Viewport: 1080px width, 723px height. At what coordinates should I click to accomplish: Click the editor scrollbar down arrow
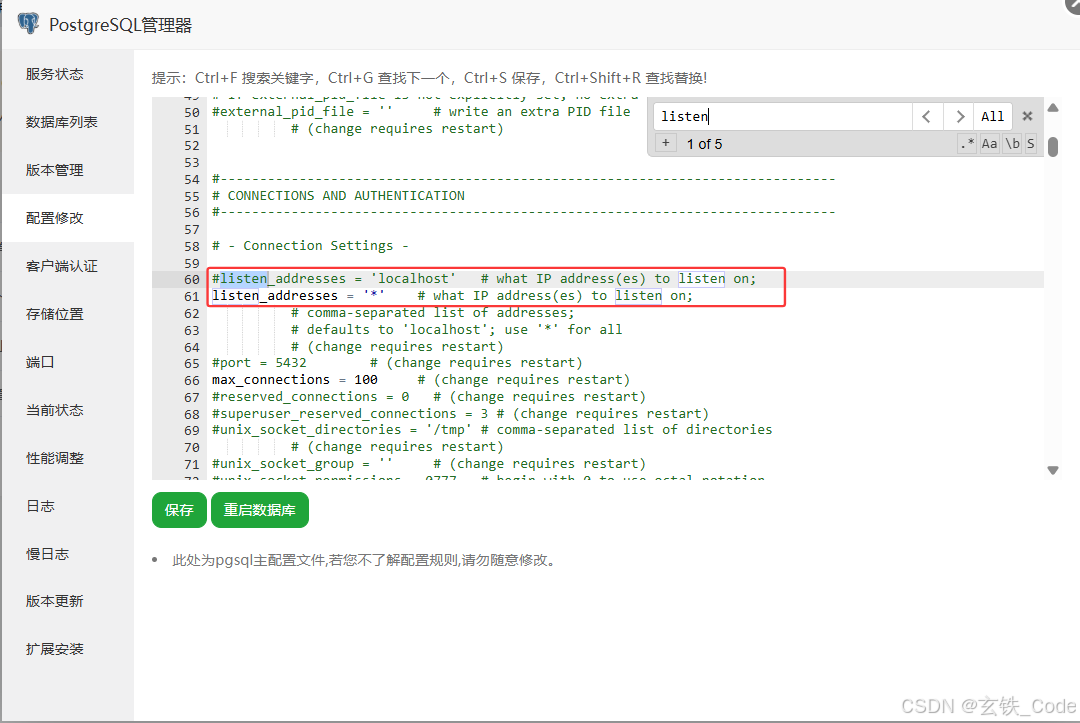point(1052,470)
